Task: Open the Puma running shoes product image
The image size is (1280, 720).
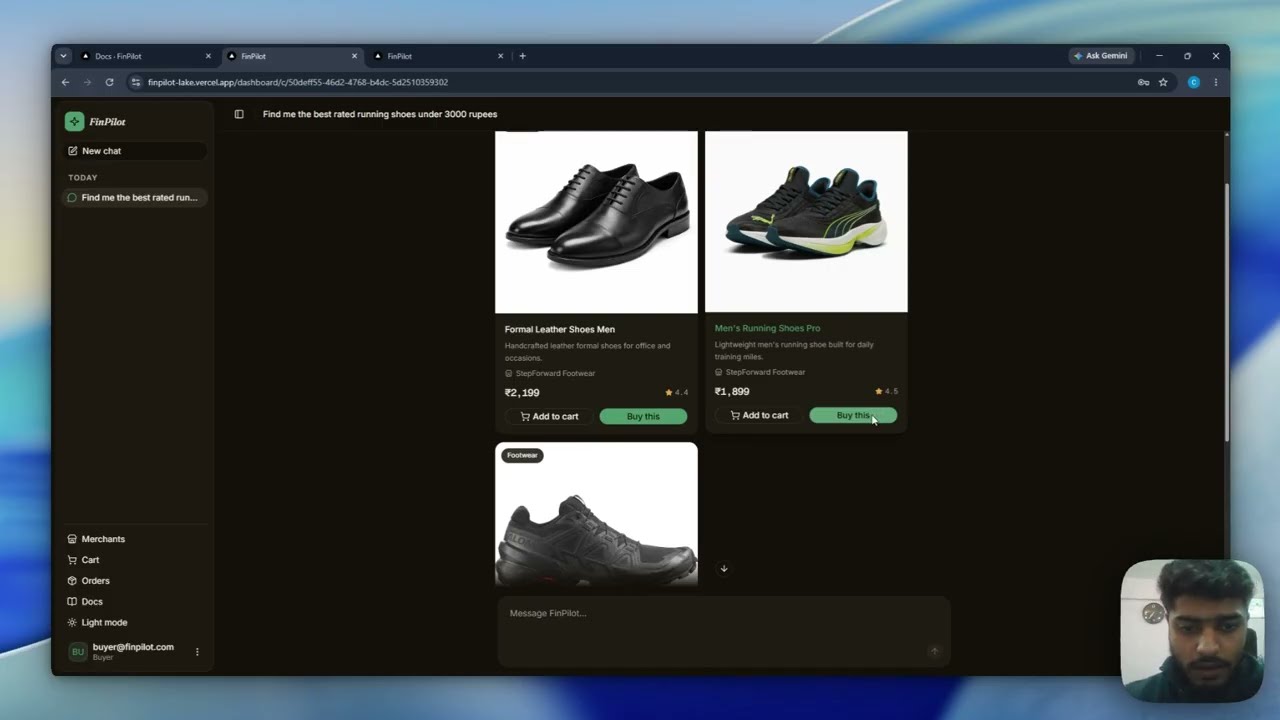Action: (806, 222)
